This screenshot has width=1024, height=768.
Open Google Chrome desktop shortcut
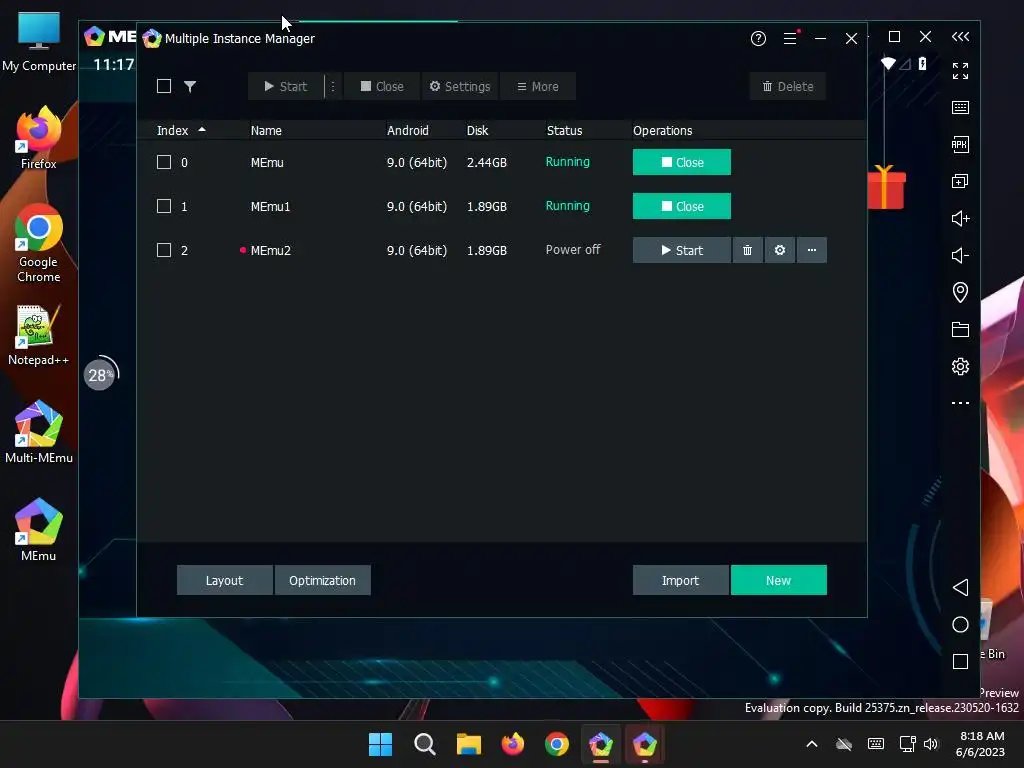pos(39,243)
